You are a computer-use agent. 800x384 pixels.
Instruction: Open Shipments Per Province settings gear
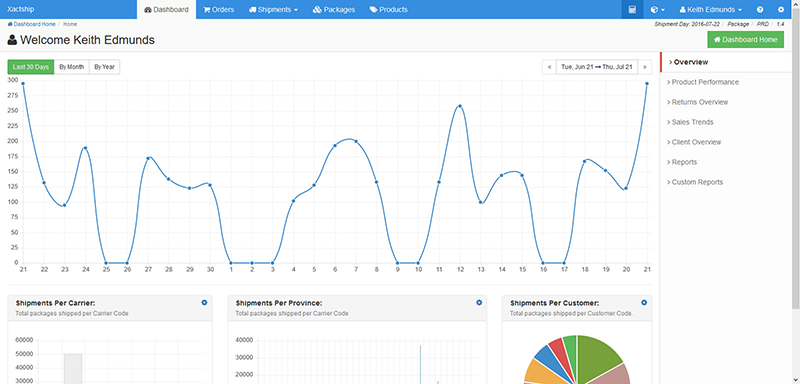479,302
